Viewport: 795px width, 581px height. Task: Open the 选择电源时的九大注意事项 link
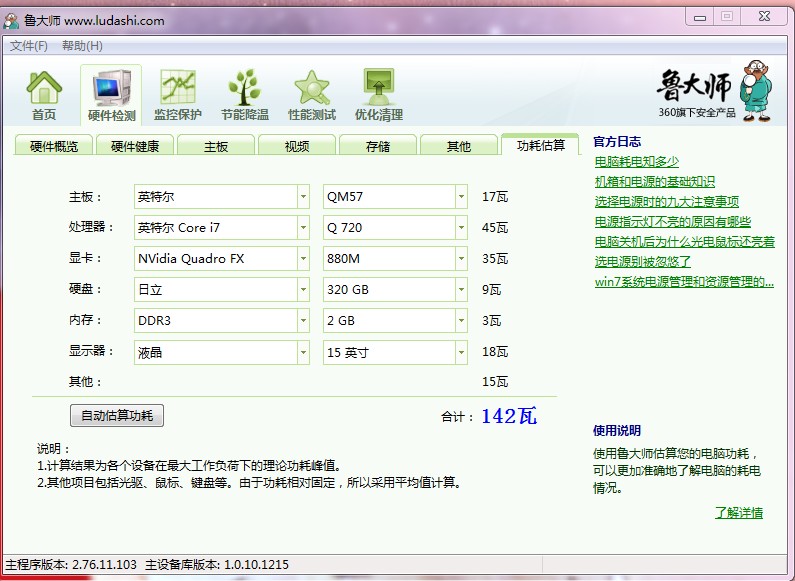click(667, 202)
